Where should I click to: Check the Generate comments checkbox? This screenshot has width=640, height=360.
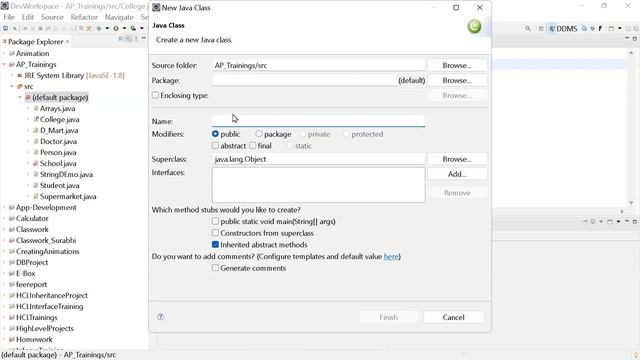(215, 268)
